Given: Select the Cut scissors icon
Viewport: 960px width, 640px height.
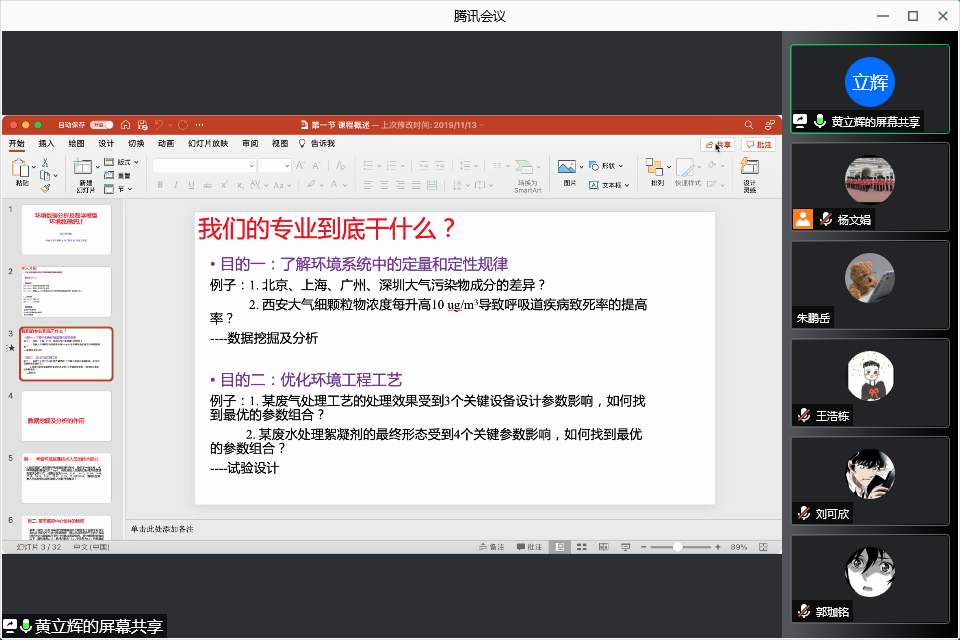Looking at the screenshot, I should (x=44, y=162).
